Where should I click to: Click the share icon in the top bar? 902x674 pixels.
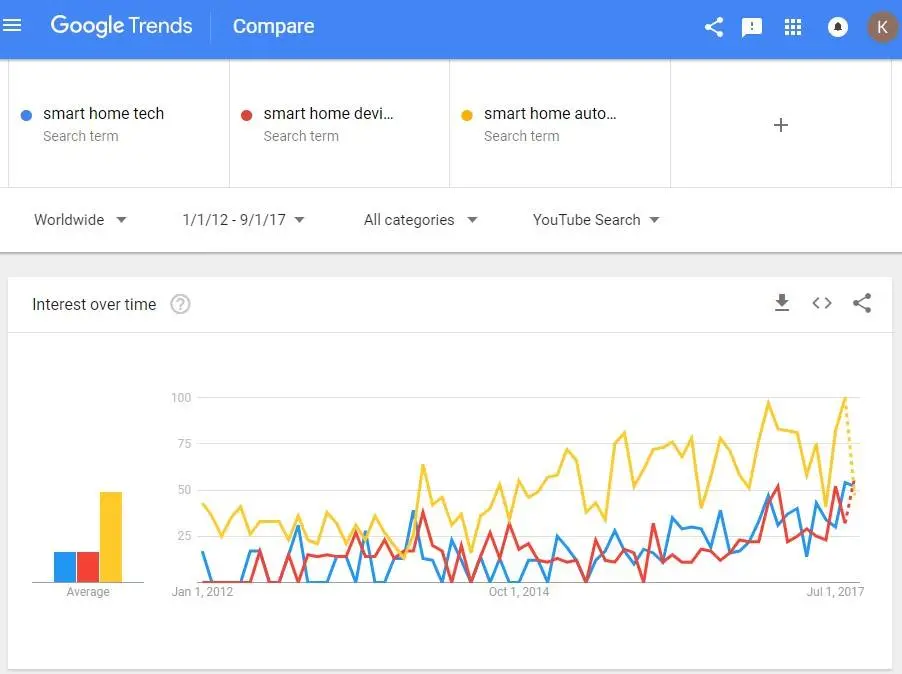coord(713,27)
